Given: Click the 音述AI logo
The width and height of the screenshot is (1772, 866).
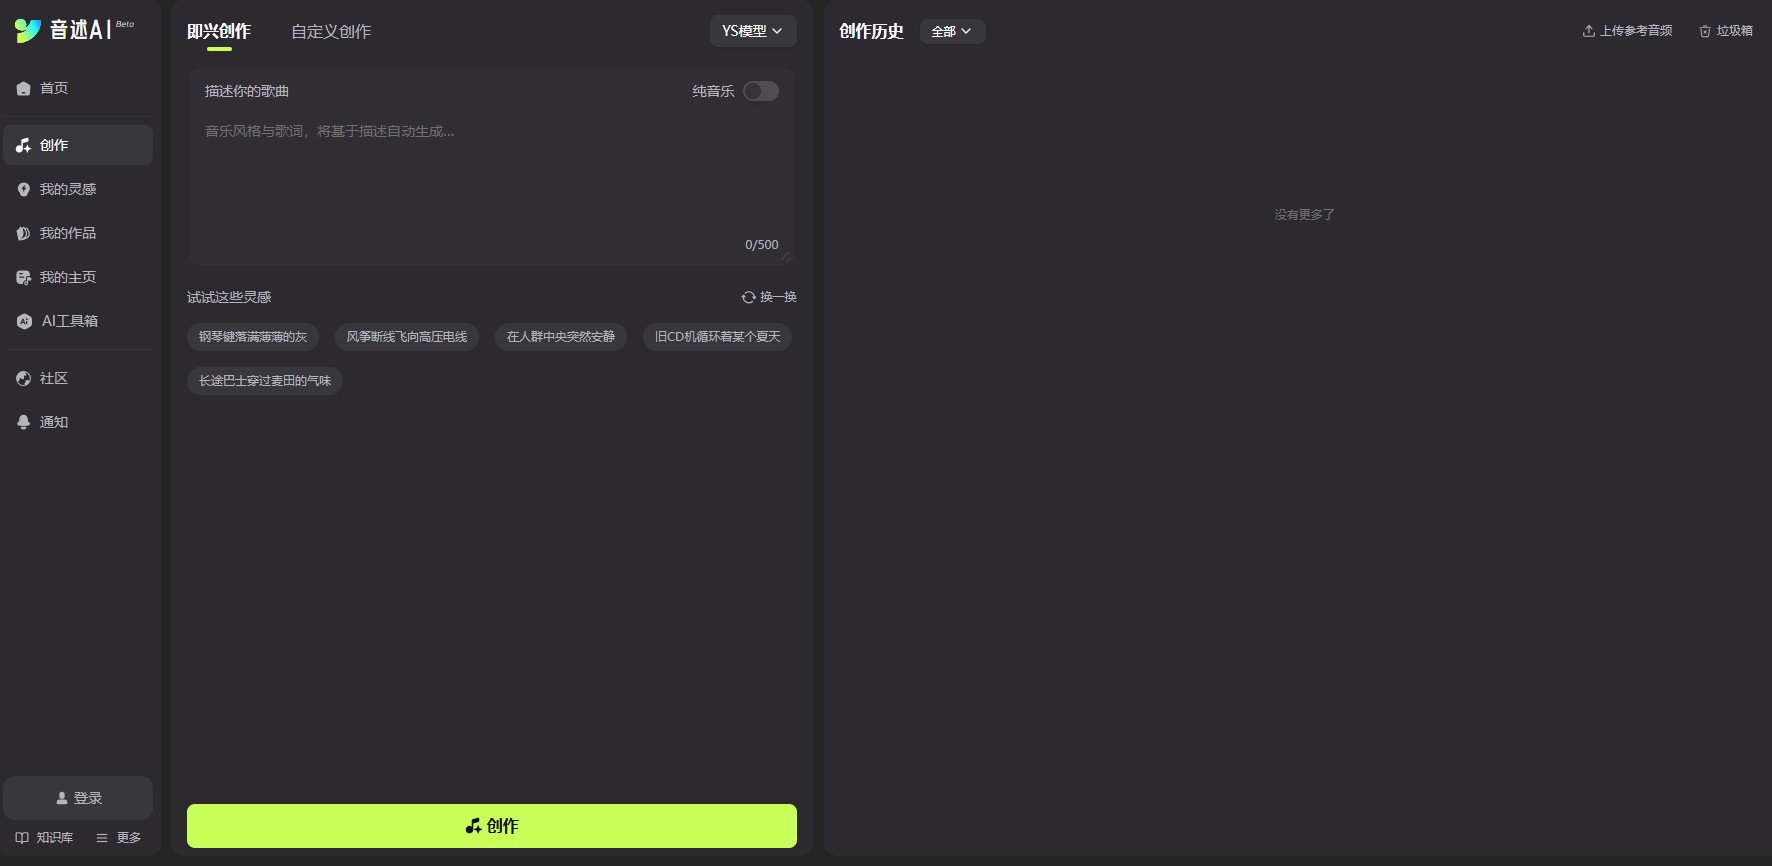Looking at the screenshot, I should coord(74,30).
